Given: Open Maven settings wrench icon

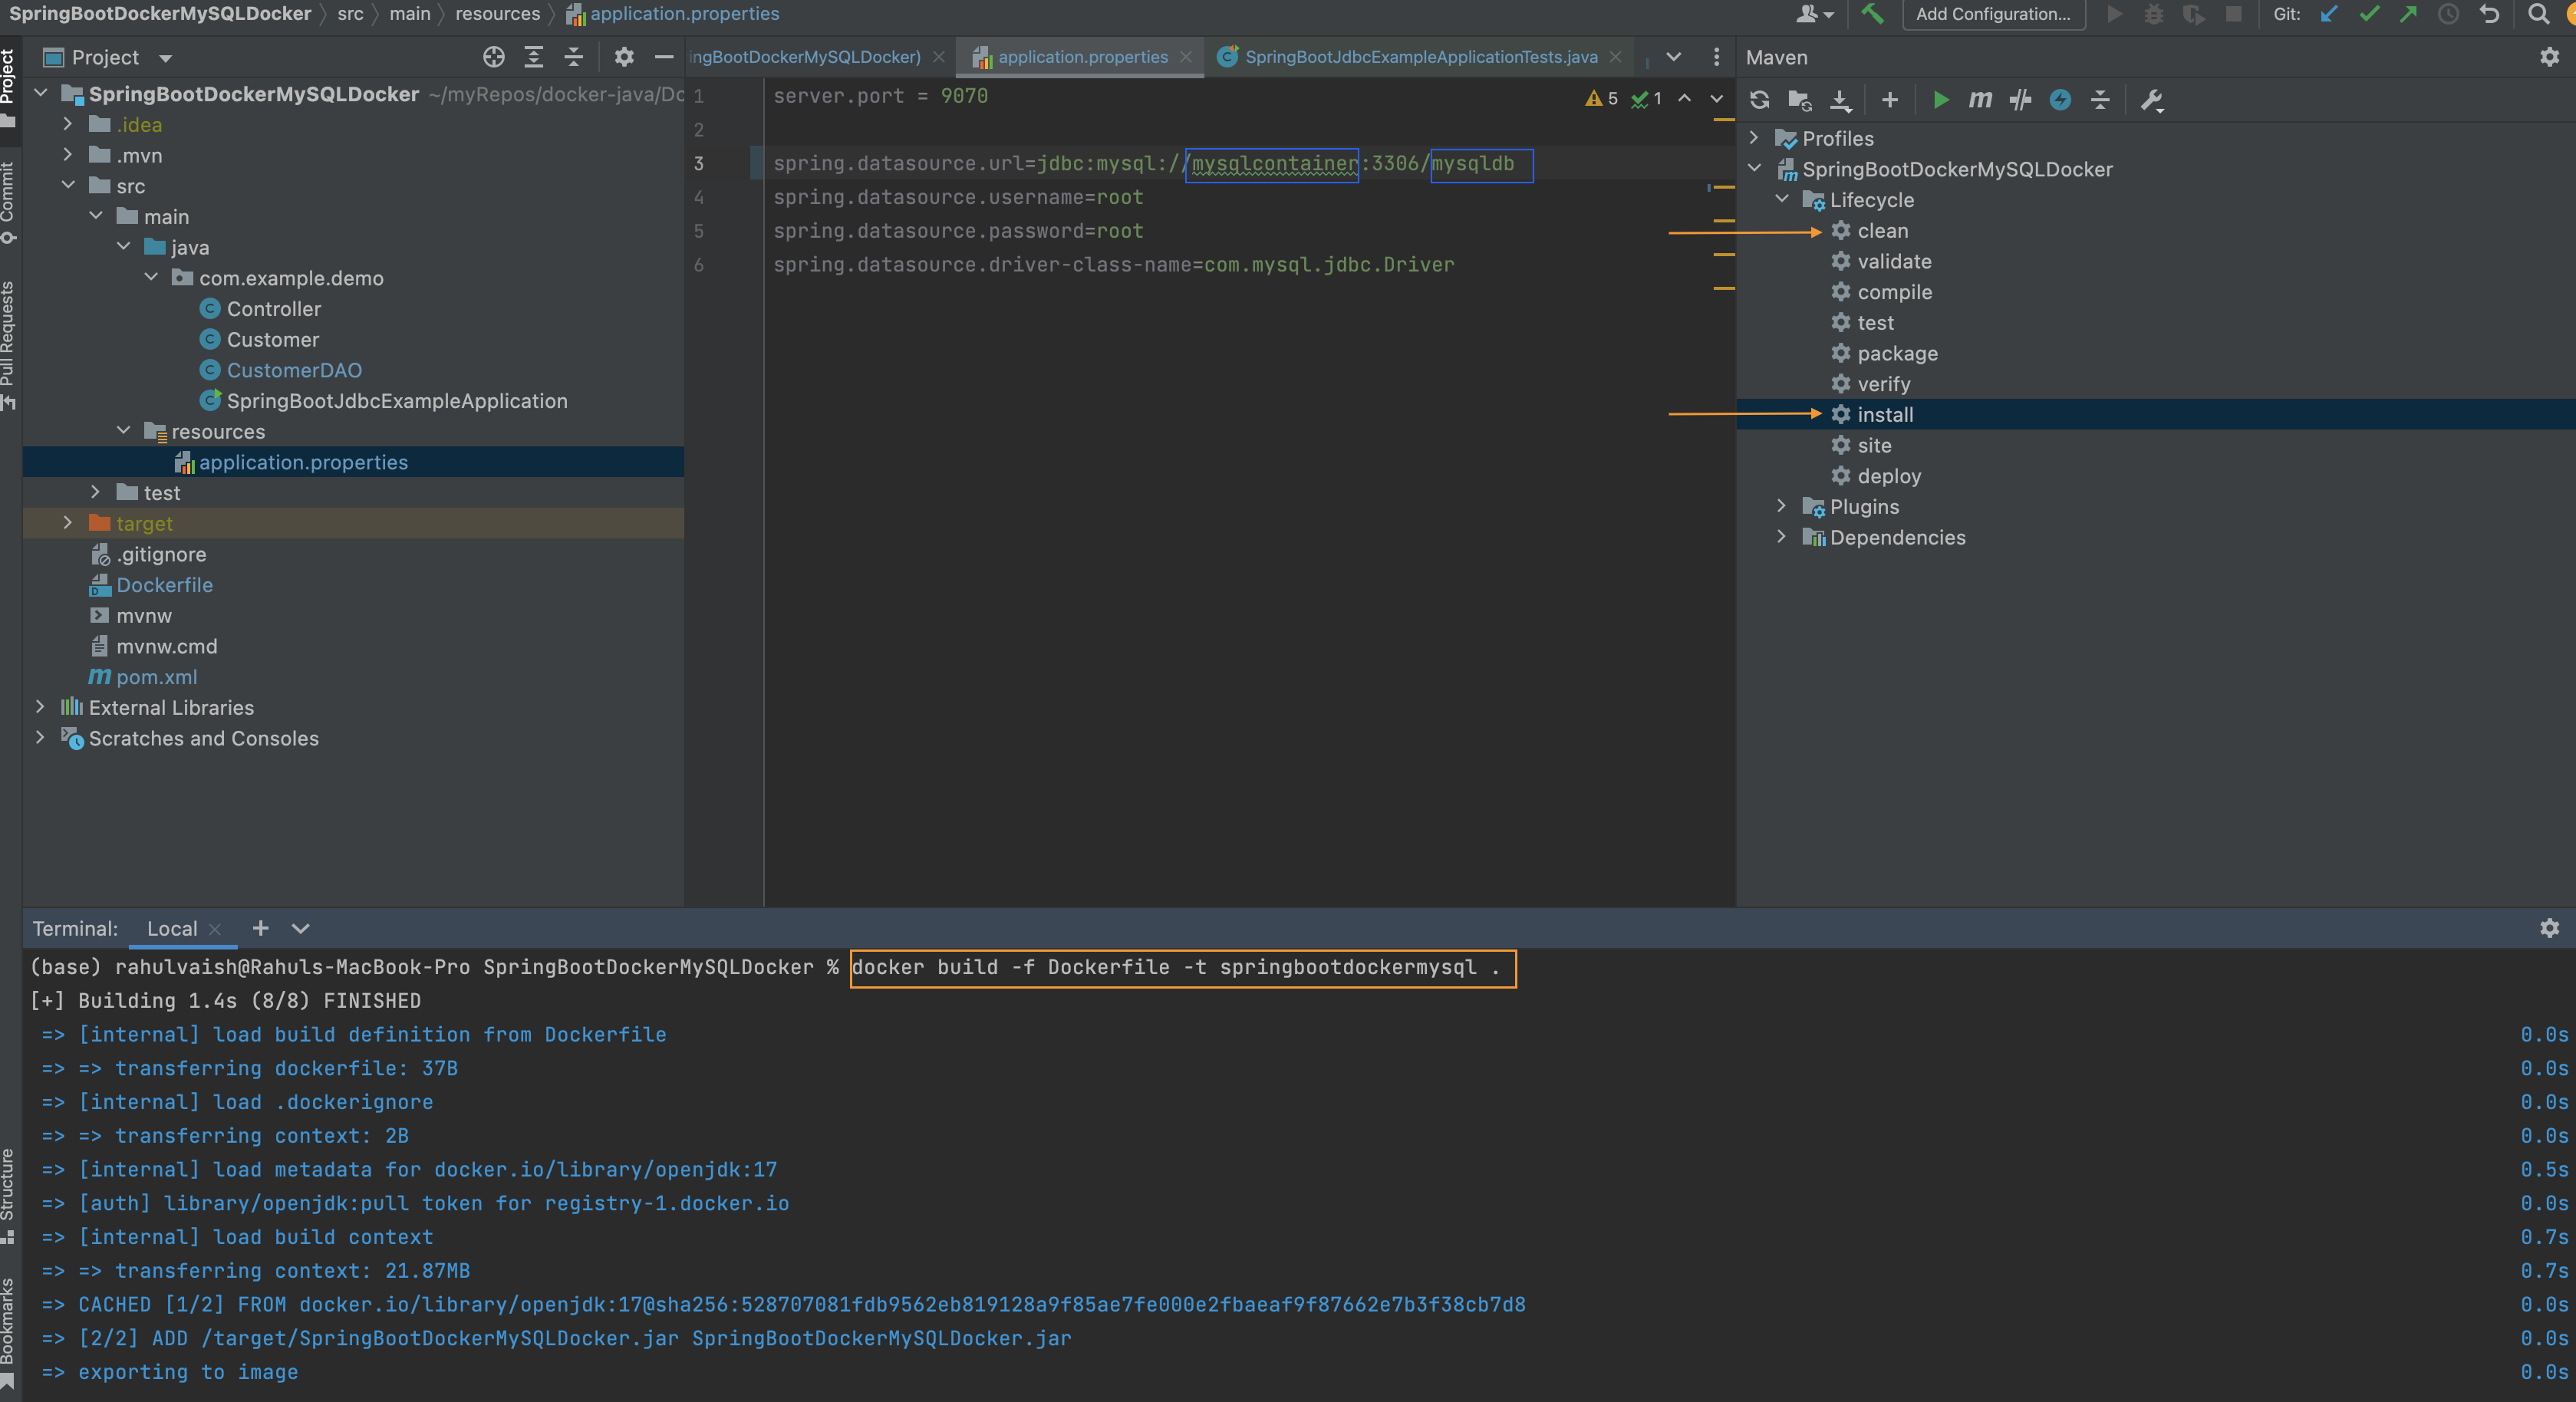Looking at the screenshot, I should [2152, 100].
